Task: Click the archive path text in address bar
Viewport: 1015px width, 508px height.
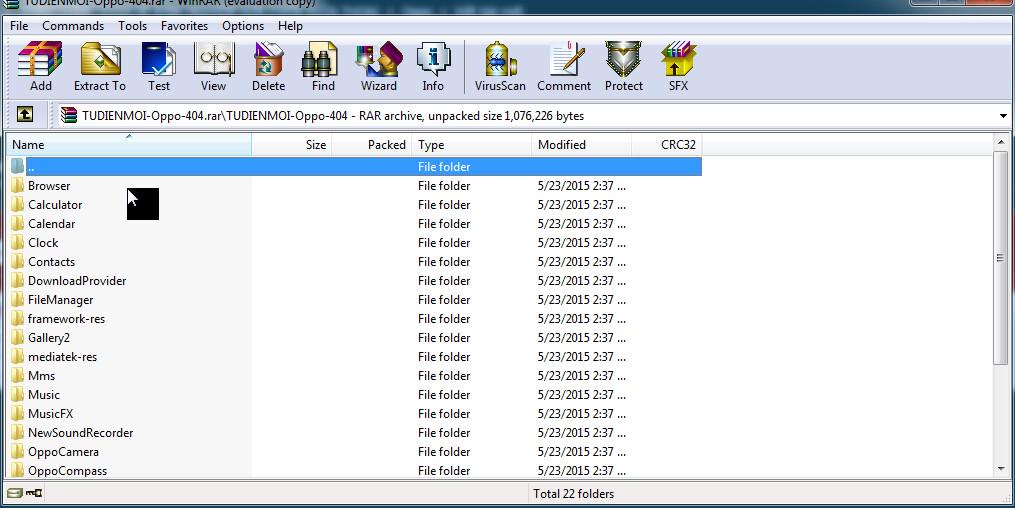Action: tap(333, 116)
